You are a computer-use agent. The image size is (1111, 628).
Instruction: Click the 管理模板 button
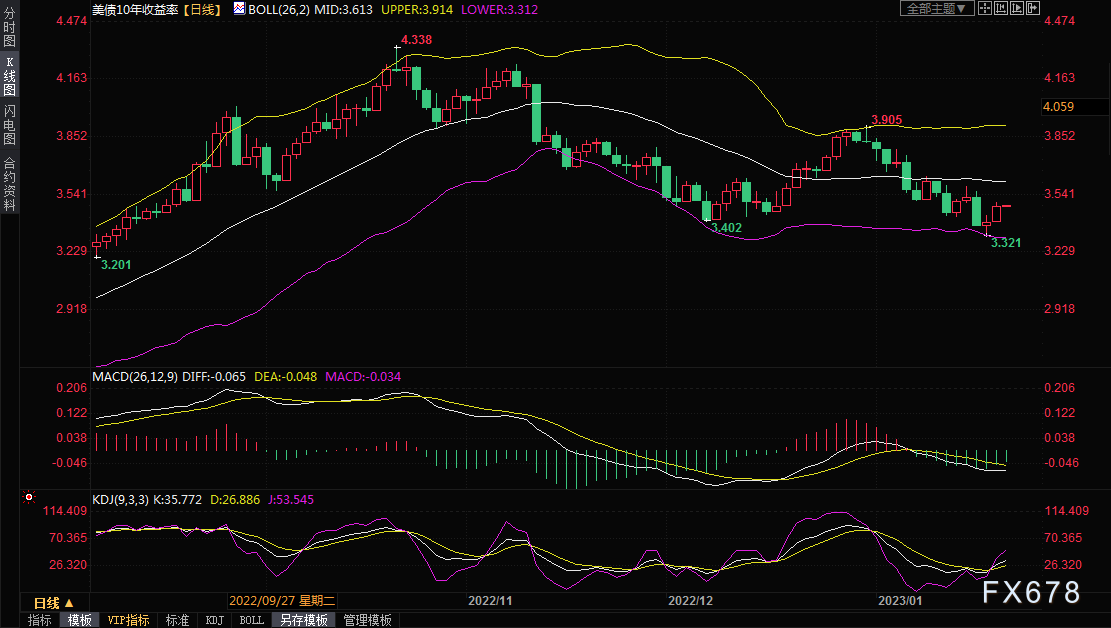tap(367, 620)
